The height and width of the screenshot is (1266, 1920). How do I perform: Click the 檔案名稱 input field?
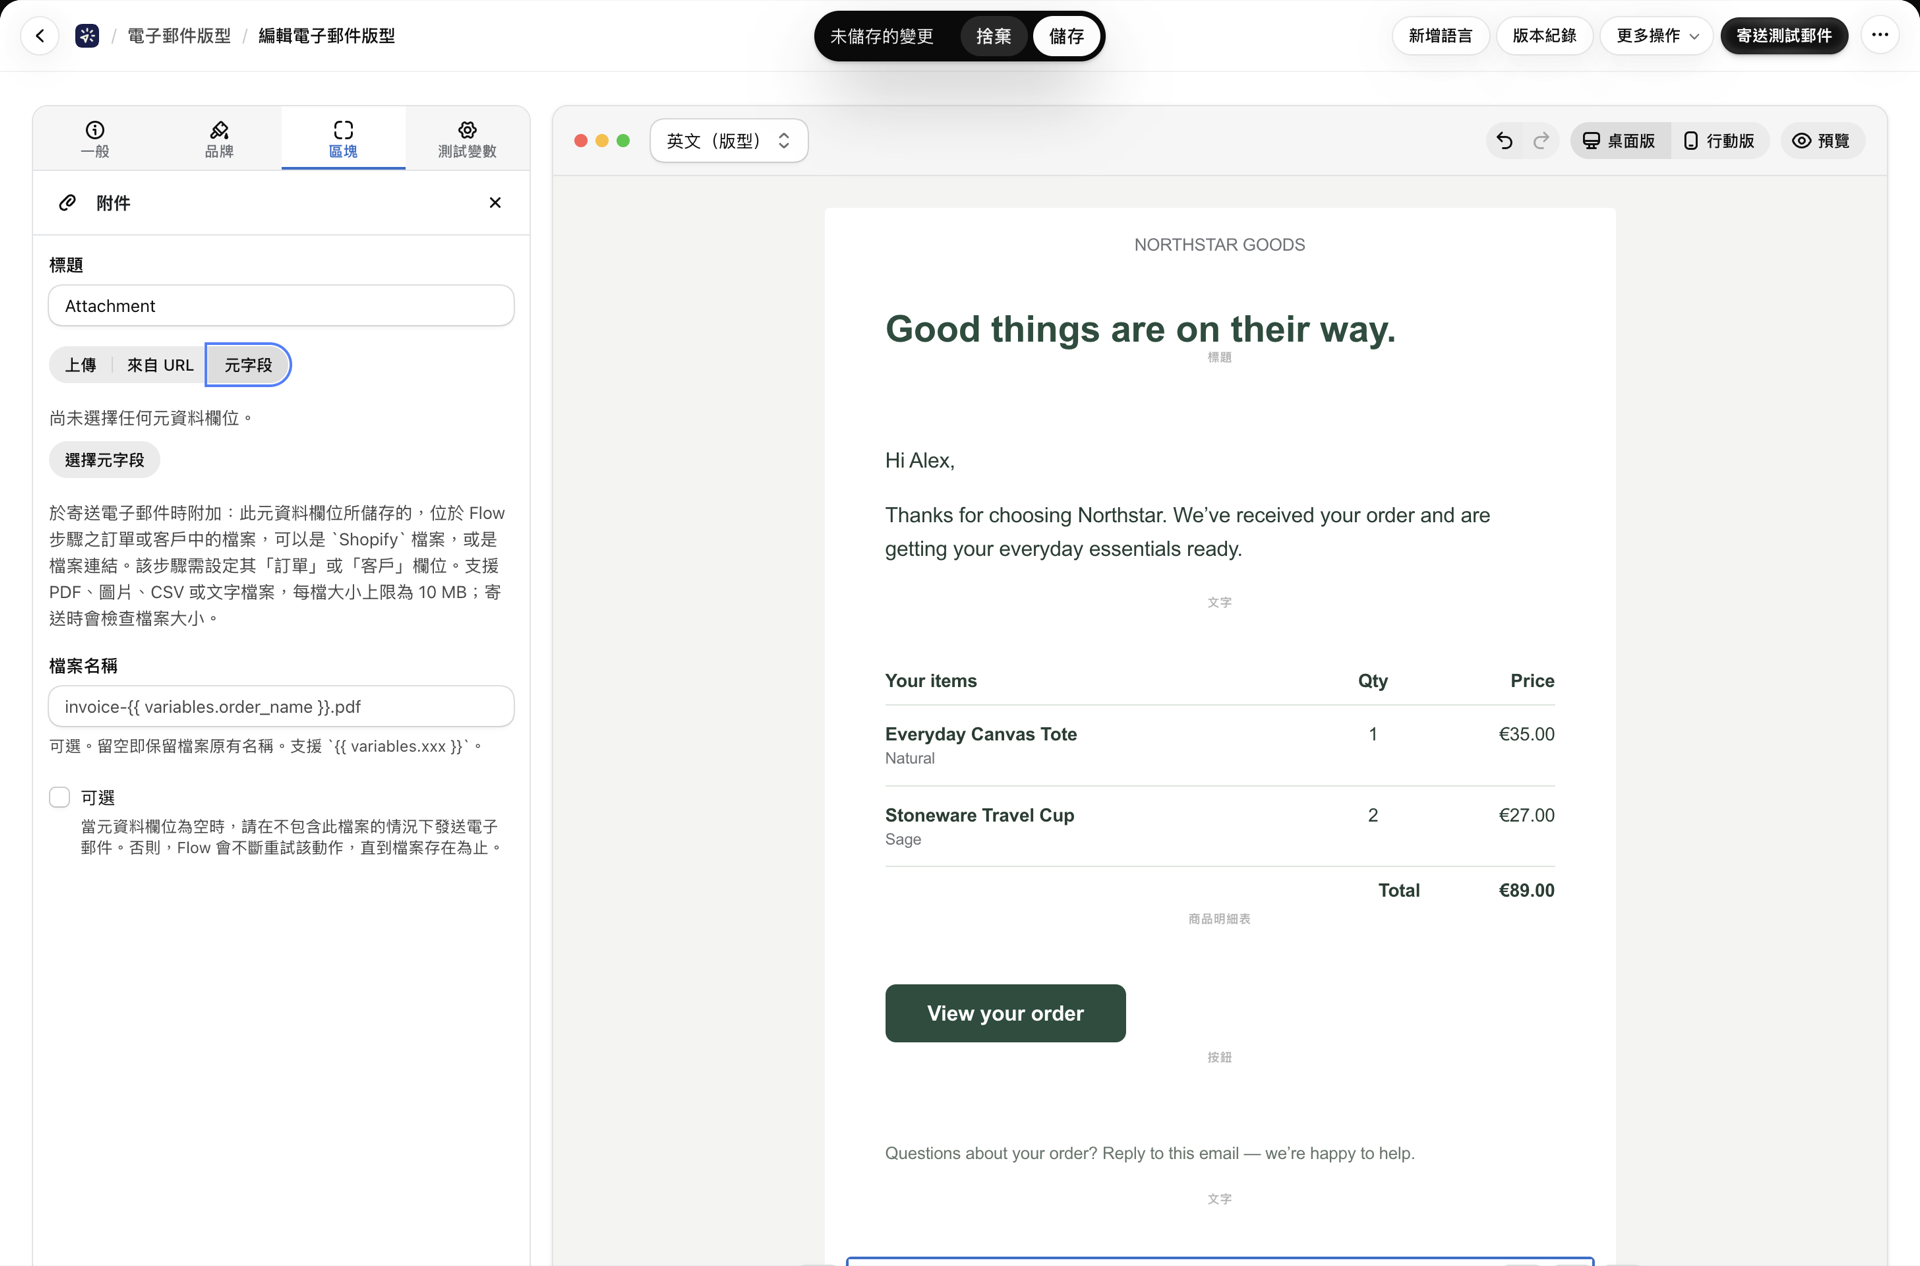point(281,707)
